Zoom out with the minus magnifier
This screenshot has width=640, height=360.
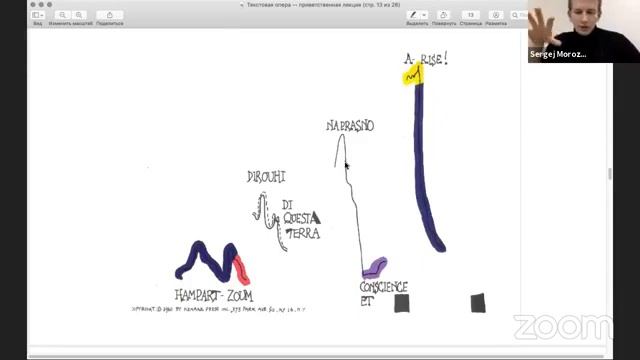tap(62, 15)
